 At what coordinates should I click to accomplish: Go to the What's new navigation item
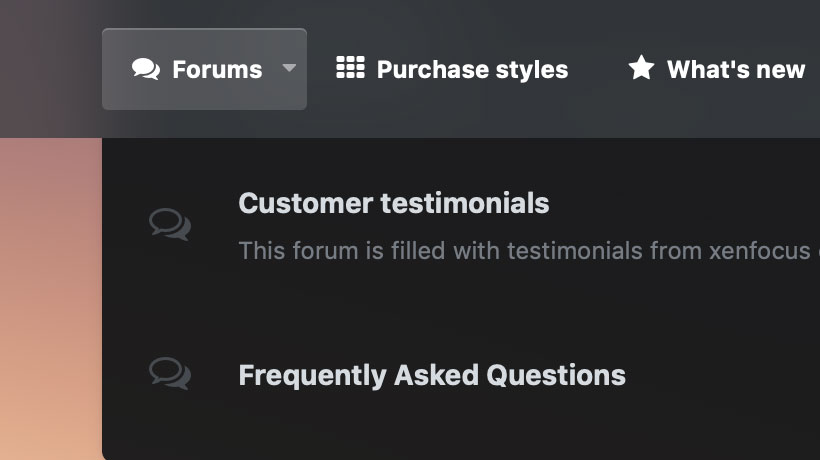click(x=735, y=70)
